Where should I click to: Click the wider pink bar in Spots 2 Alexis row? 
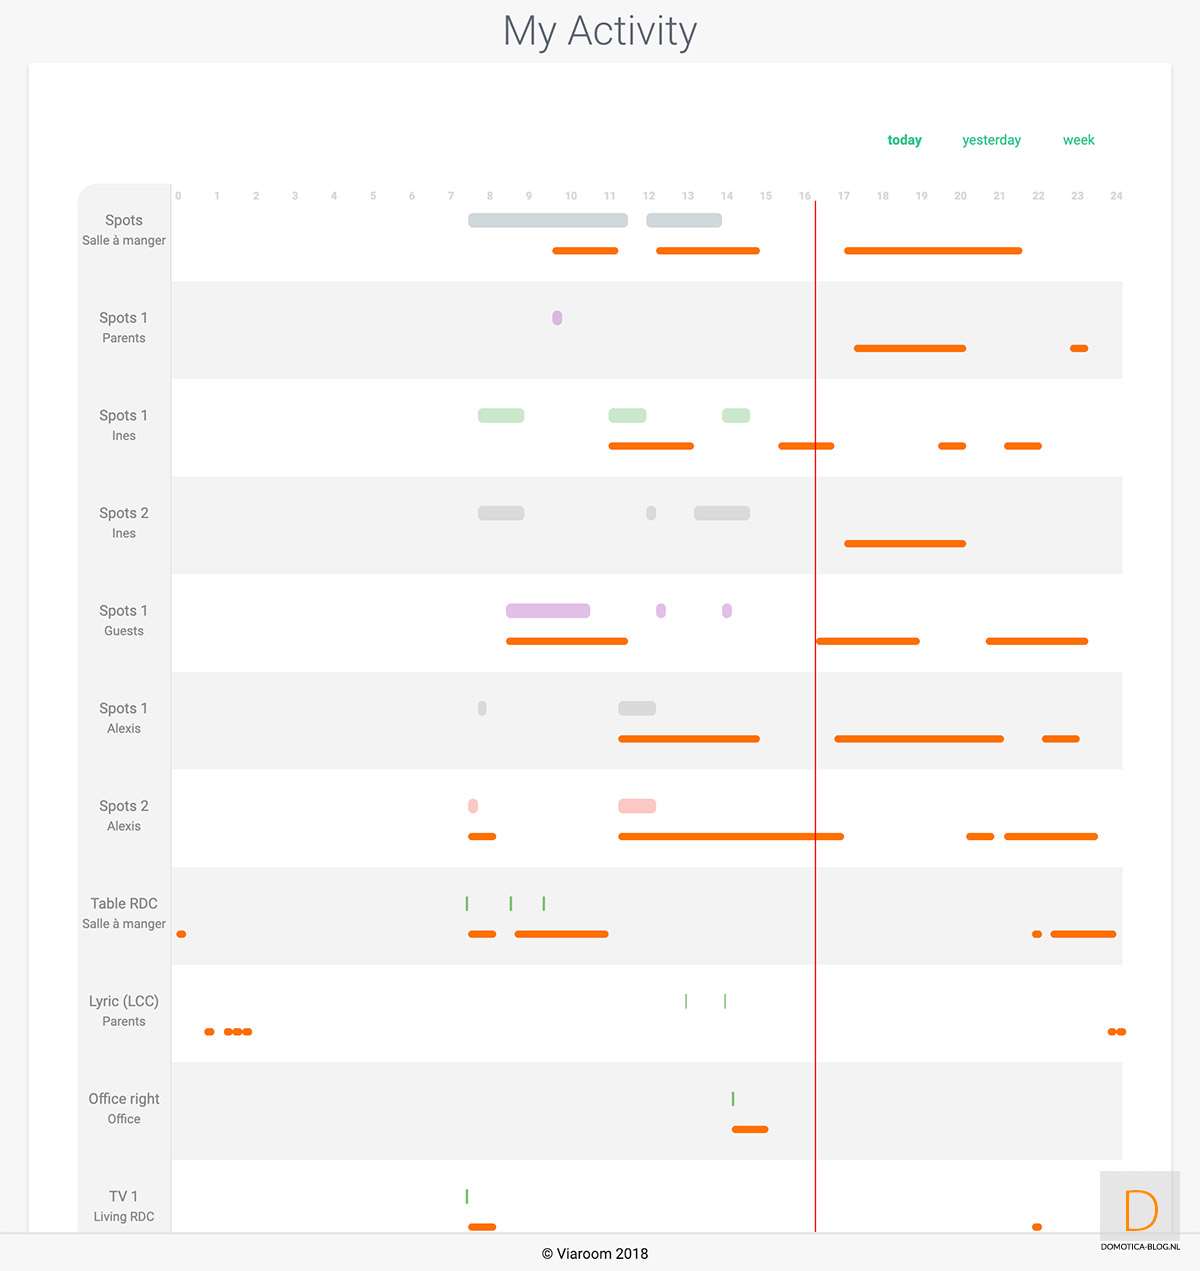coord(637,806)
